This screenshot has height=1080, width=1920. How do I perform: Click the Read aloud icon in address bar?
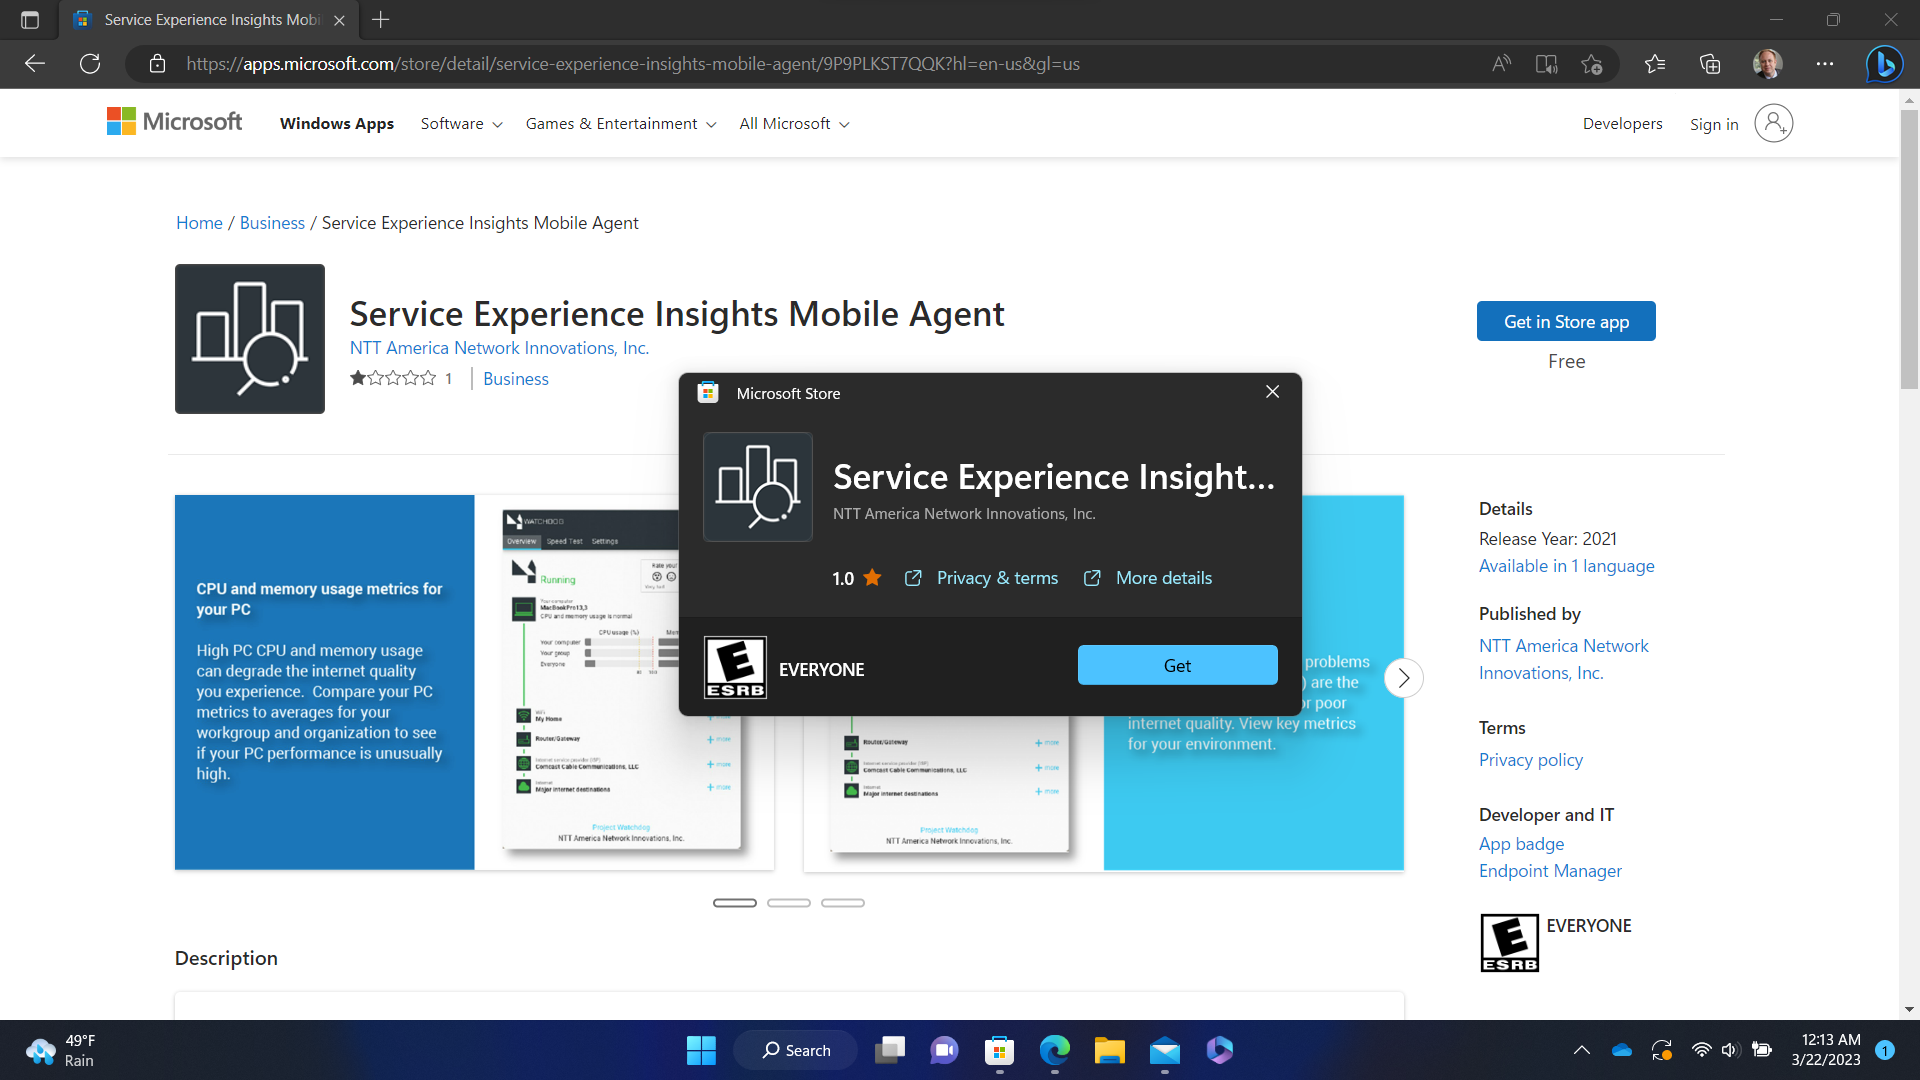1501,64
